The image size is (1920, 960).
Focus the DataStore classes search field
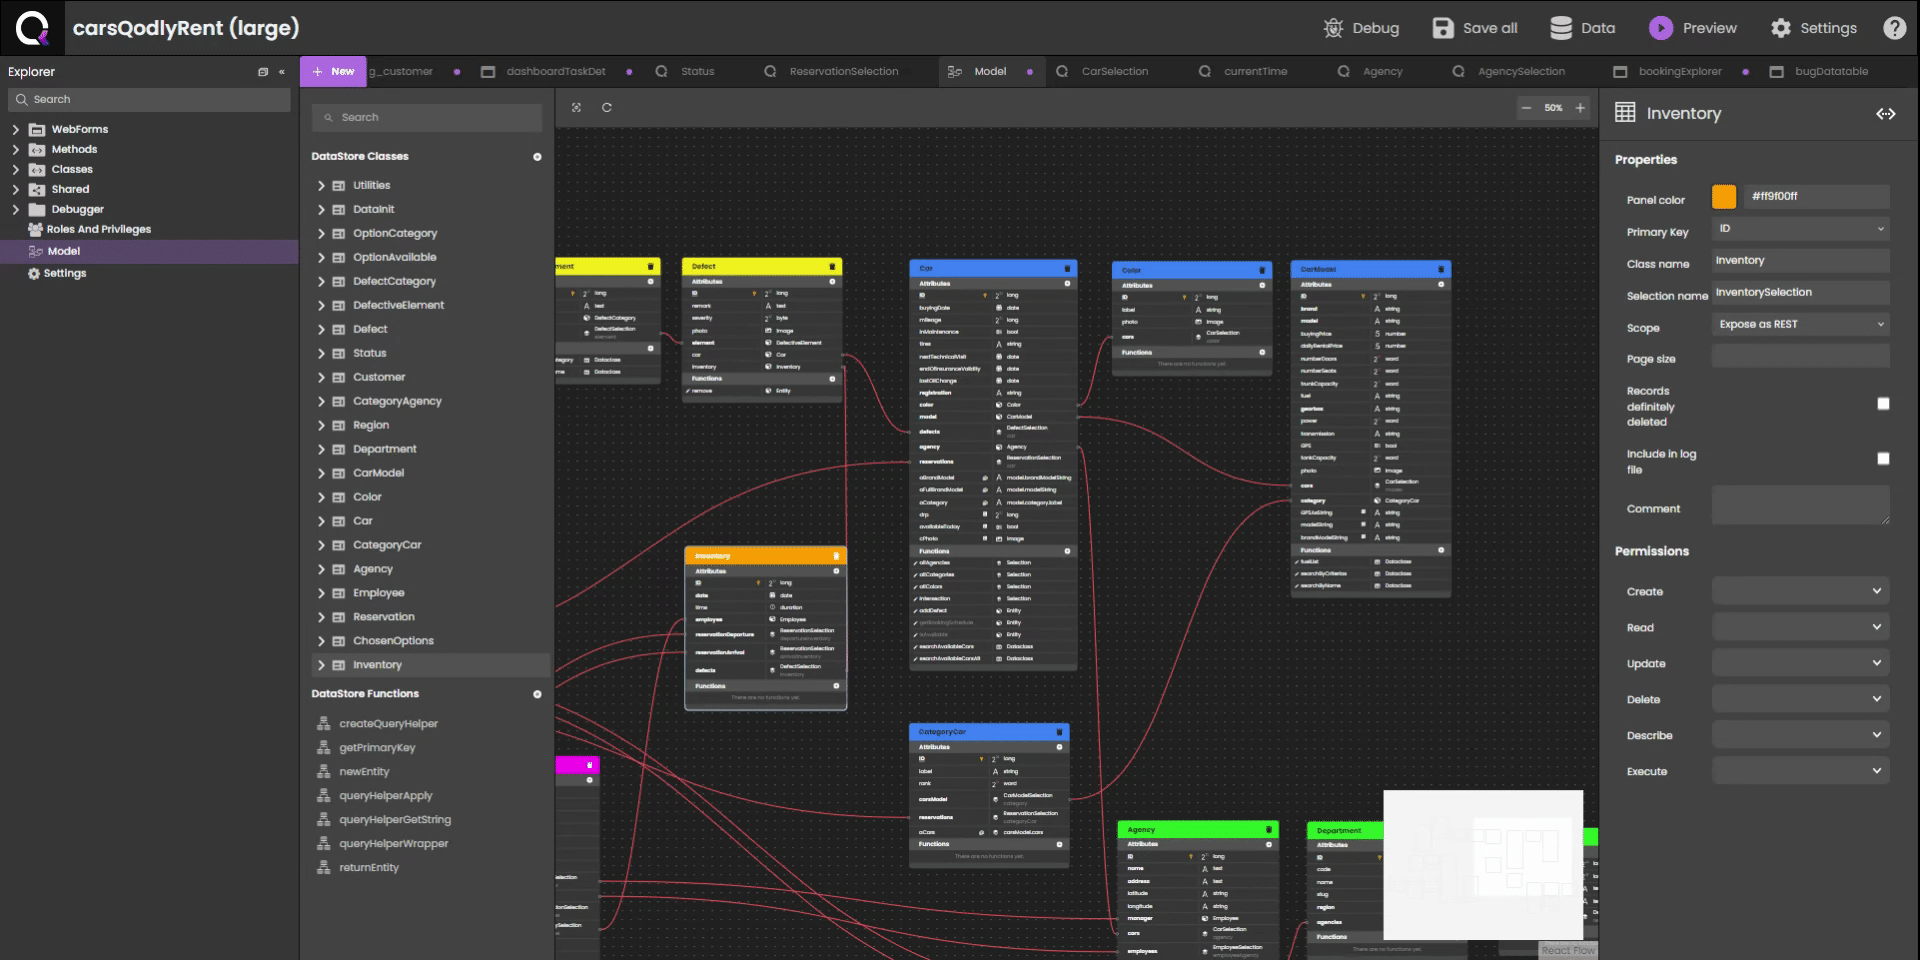pyautogui.click(x=427, y=117)
